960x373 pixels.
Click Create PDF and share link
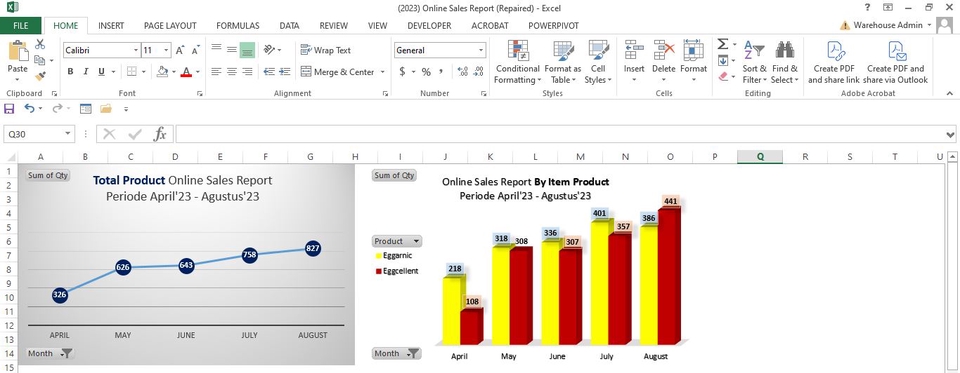click(x=834, y=62)
